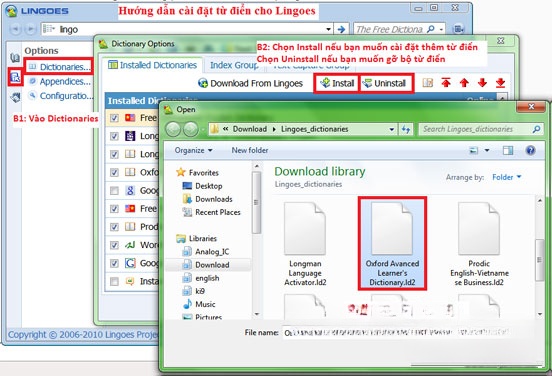
Task: Select Longman Language Activator.ld2 file
Action: [305, 244]
